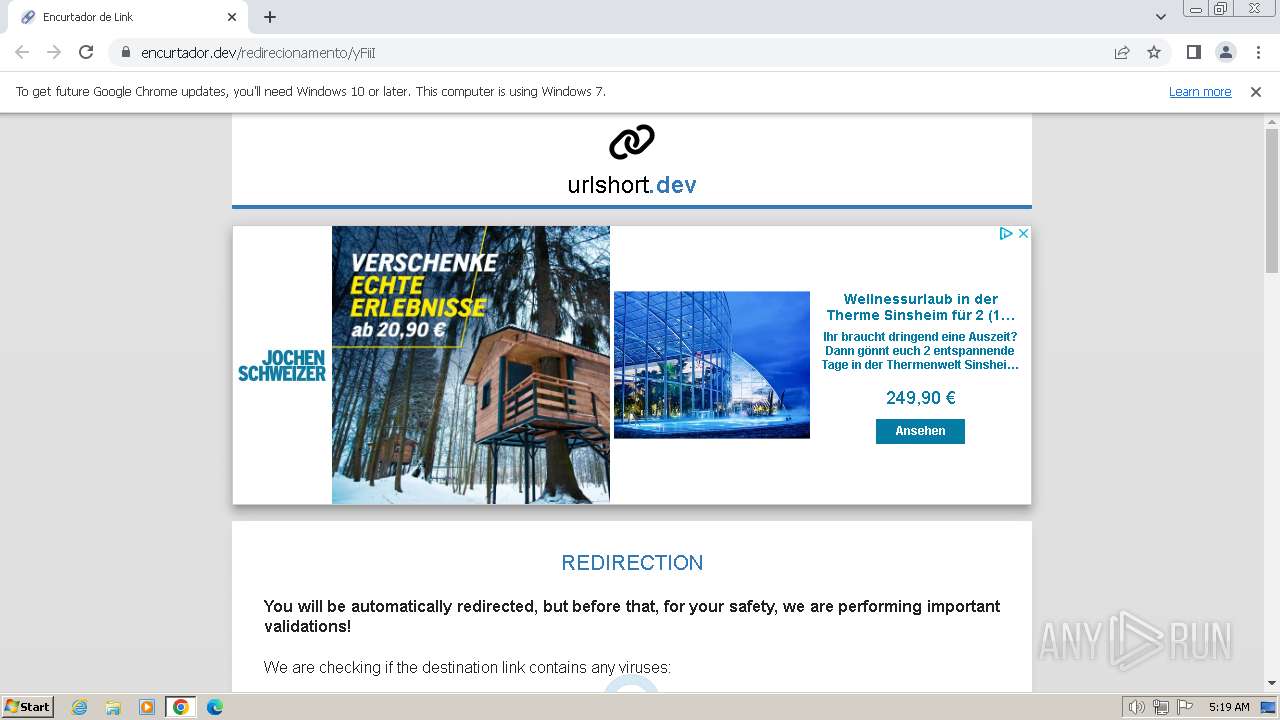
Task: Close the advertisement banner
Action: click(x=1023, y=233)
